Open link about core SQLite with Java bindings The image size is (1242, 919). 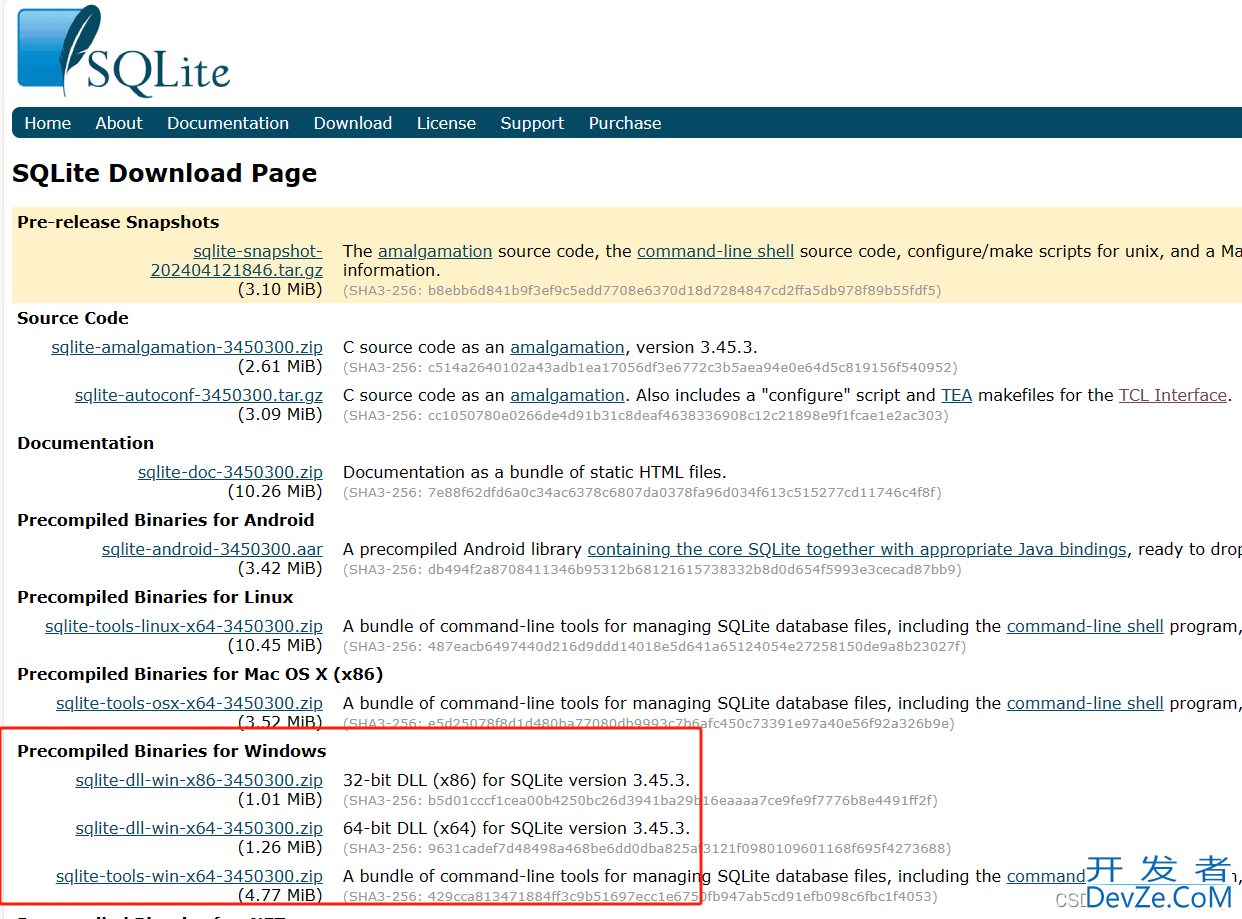(x=857, y=549)
